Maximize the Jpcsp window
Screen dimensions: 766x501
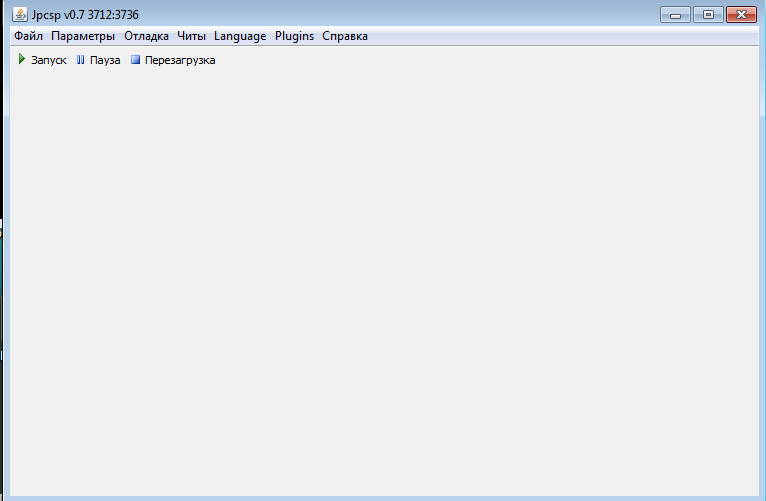(x=708, y=15)
